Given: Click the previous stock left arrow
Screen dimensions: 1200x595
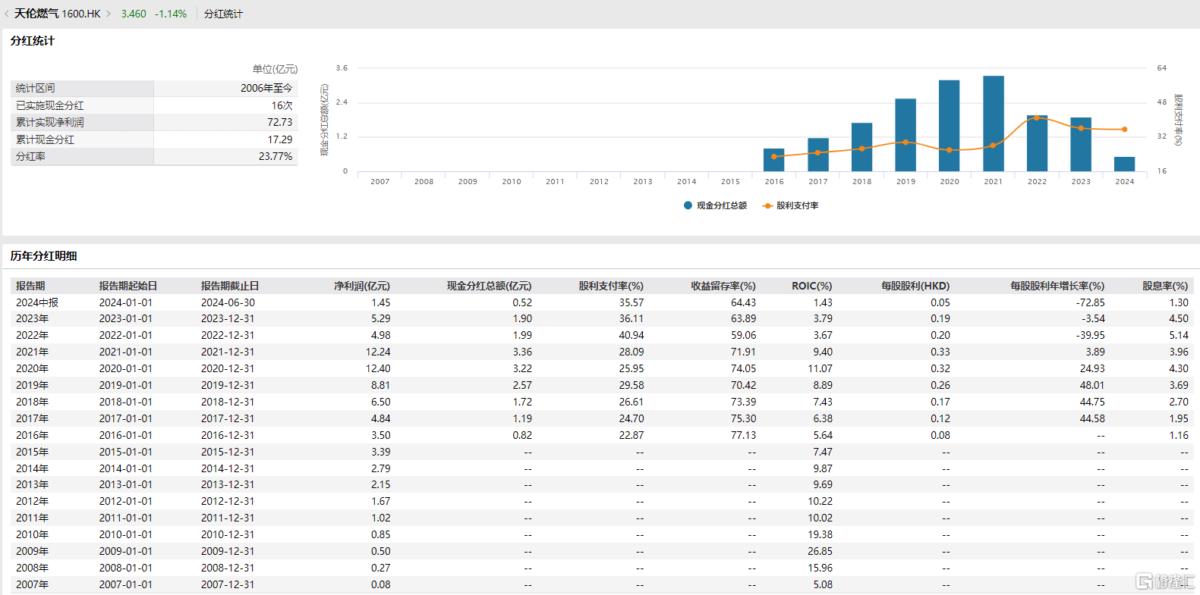Looking at the screenshot, I should [x=6, y=14].
